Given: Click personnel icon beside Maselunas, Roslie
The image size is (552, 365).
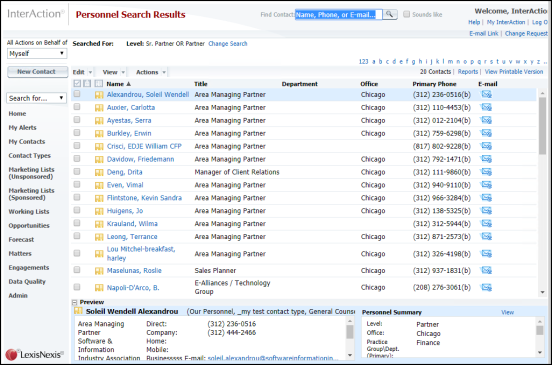Looking at the screenshot, I should coord(99,271).
